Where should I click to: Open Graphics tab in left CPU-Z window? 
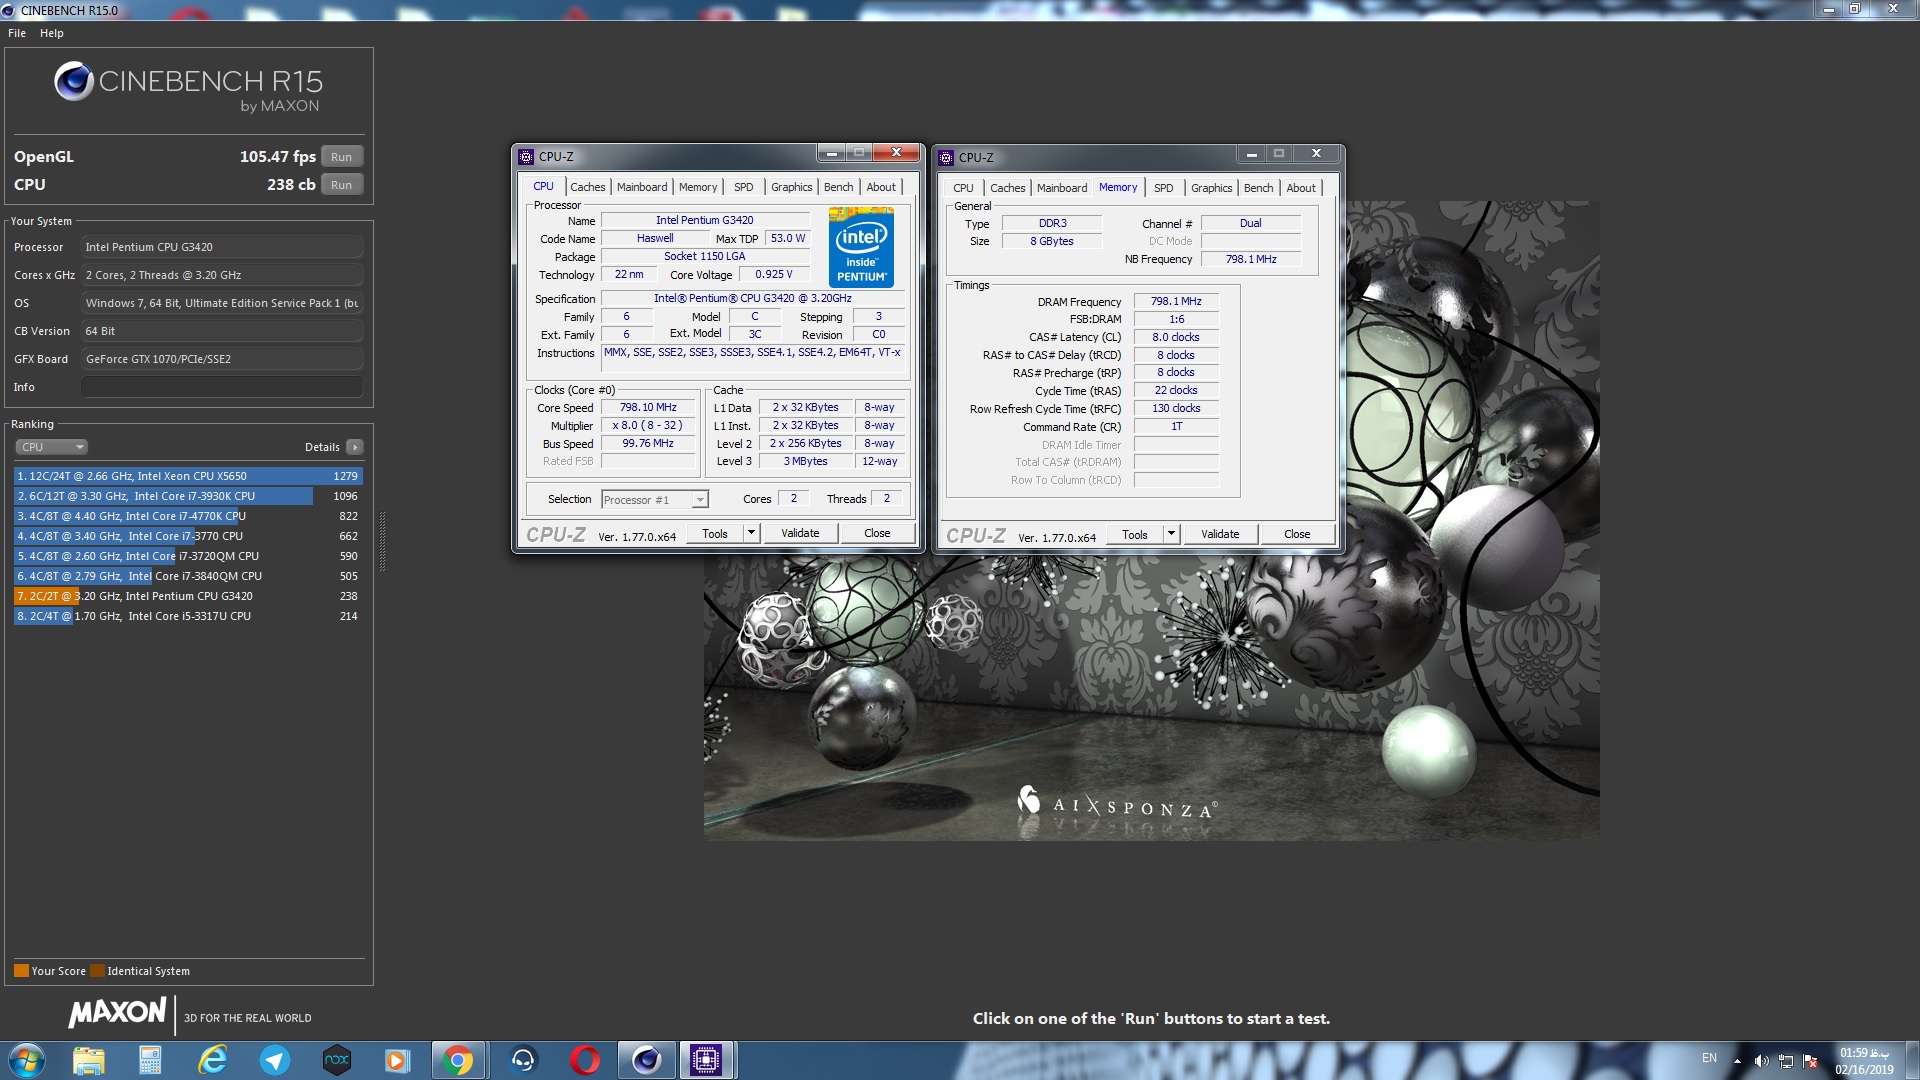pyautogui.click(x=792, y=187)
